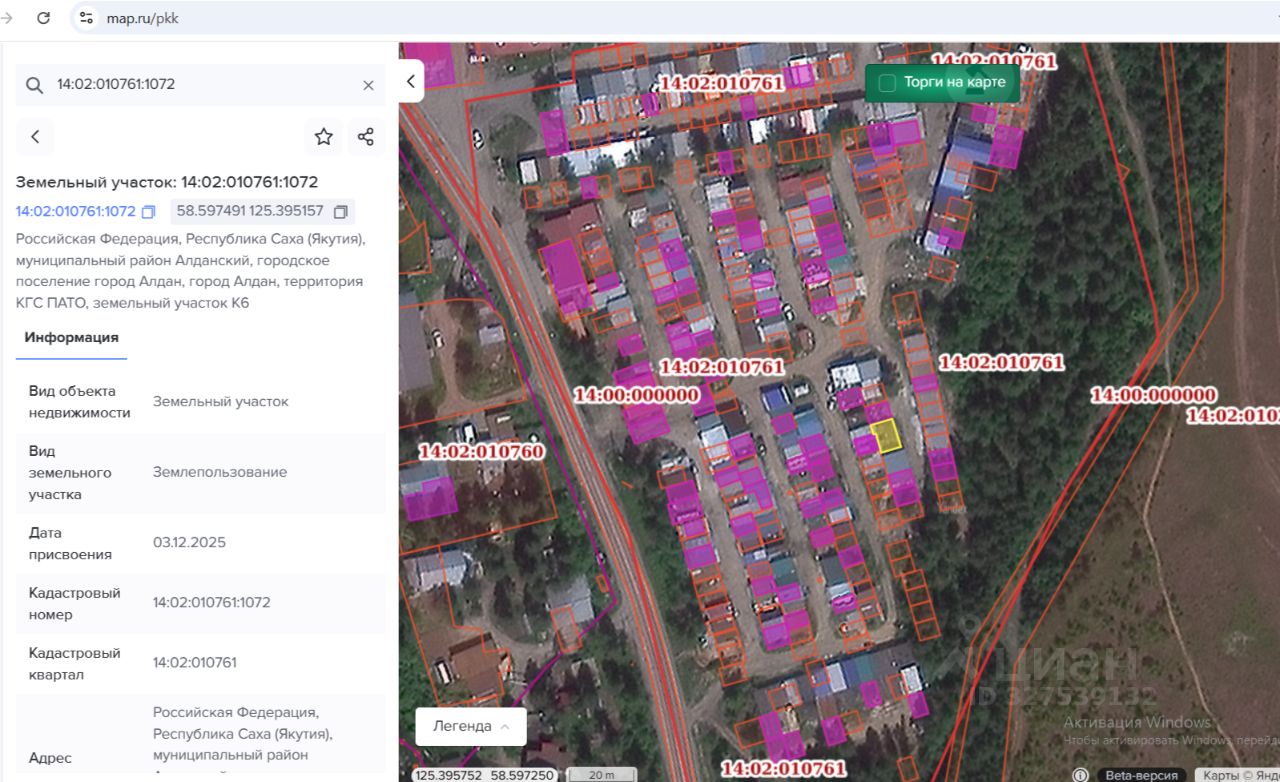The width and height of the screenshot is (1280, 782).
Task: Click the Дата присвоения label
Action: [71, 544]
